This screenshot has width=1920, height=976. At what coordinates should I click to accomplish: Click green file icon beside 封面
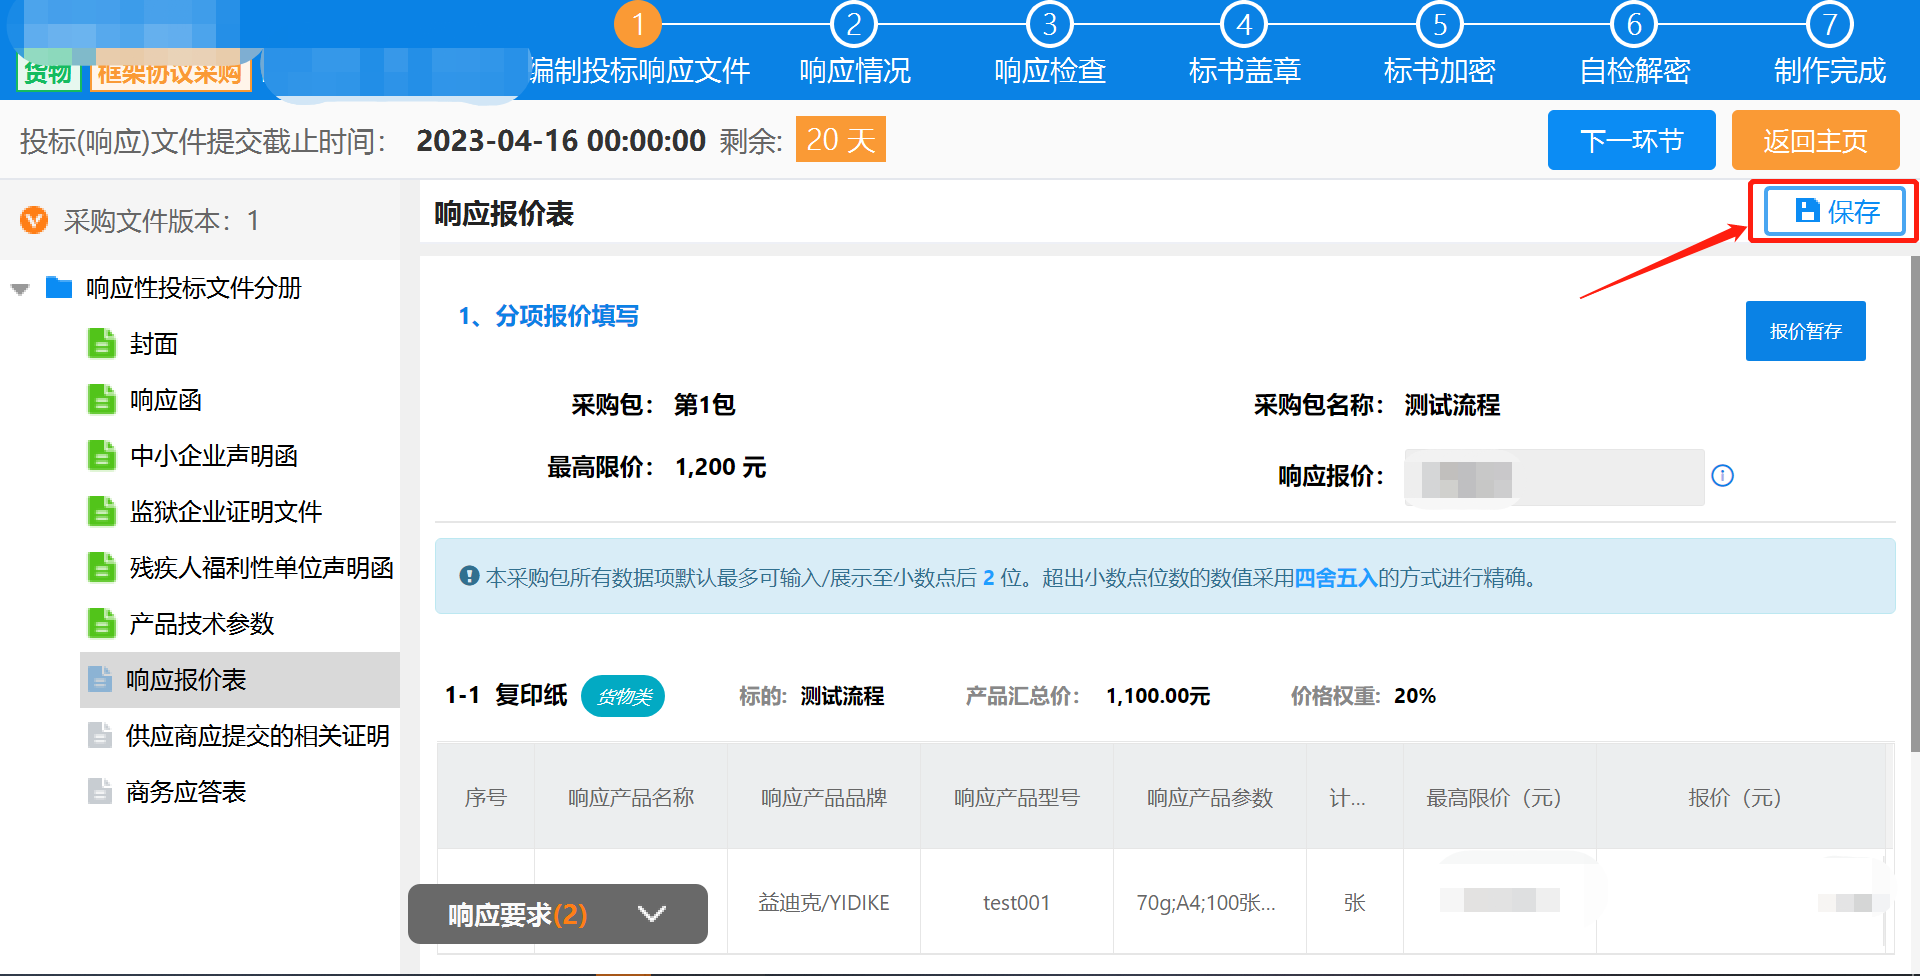point(101,343)
